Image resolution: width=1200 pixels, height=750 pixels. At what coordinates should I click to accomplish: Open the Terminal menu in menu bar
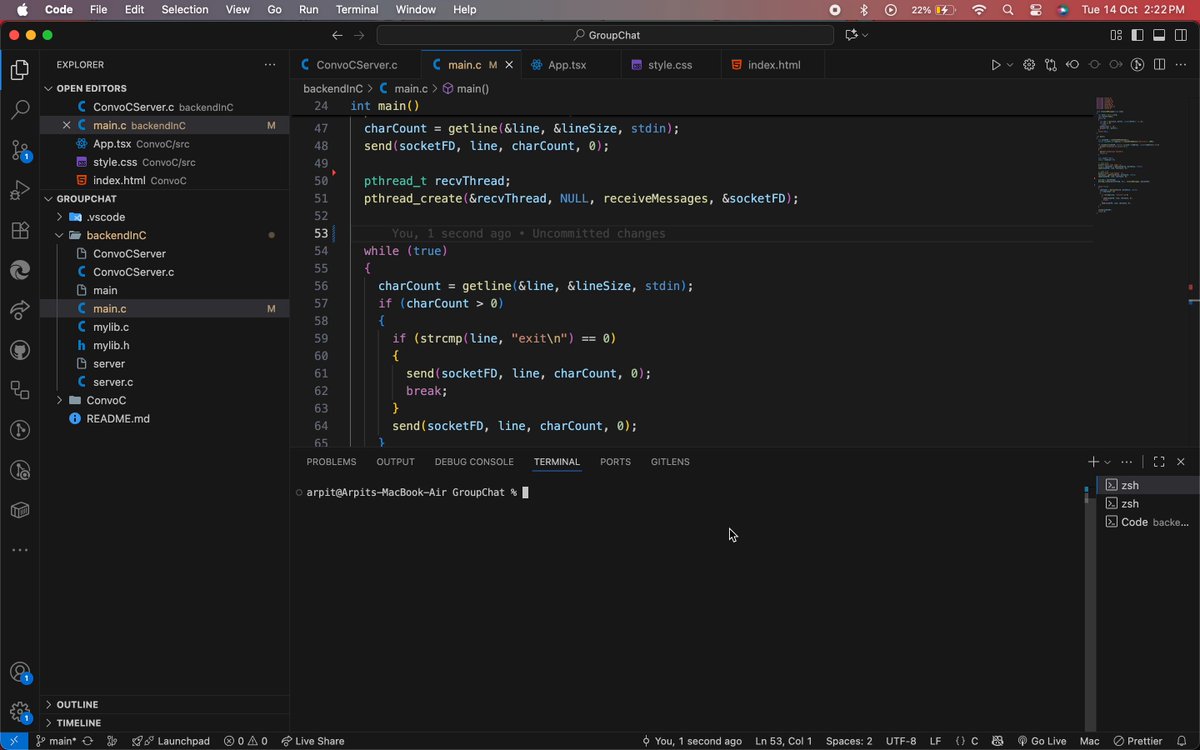357,9
